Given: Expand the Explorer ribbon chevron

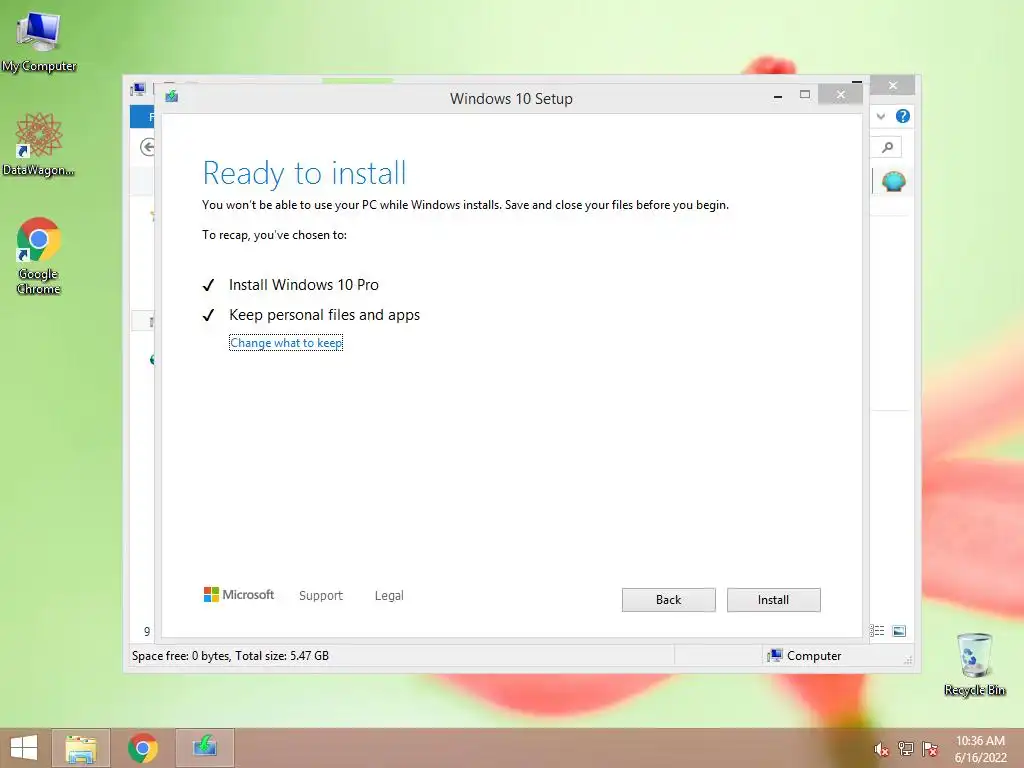Looking at the screenshot, I should [x=881, y=116].
